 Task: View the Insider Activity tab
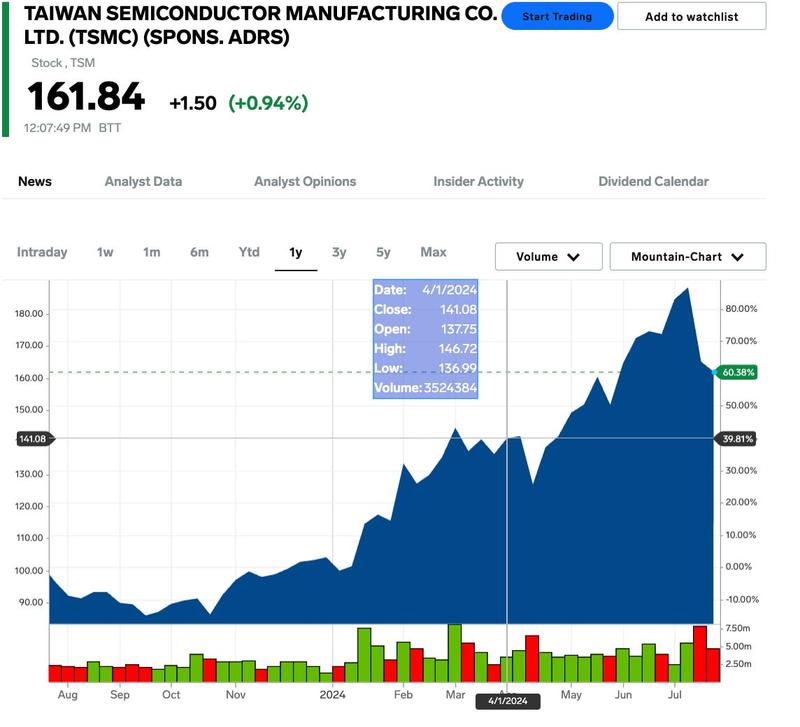479,182
